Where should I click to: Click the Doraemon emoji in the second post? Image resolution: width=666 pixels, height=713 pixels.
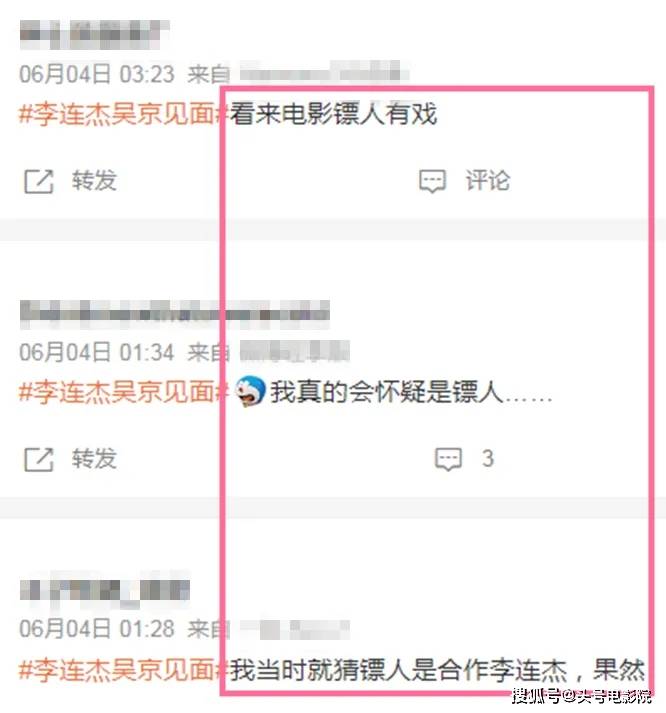[250, 391]
